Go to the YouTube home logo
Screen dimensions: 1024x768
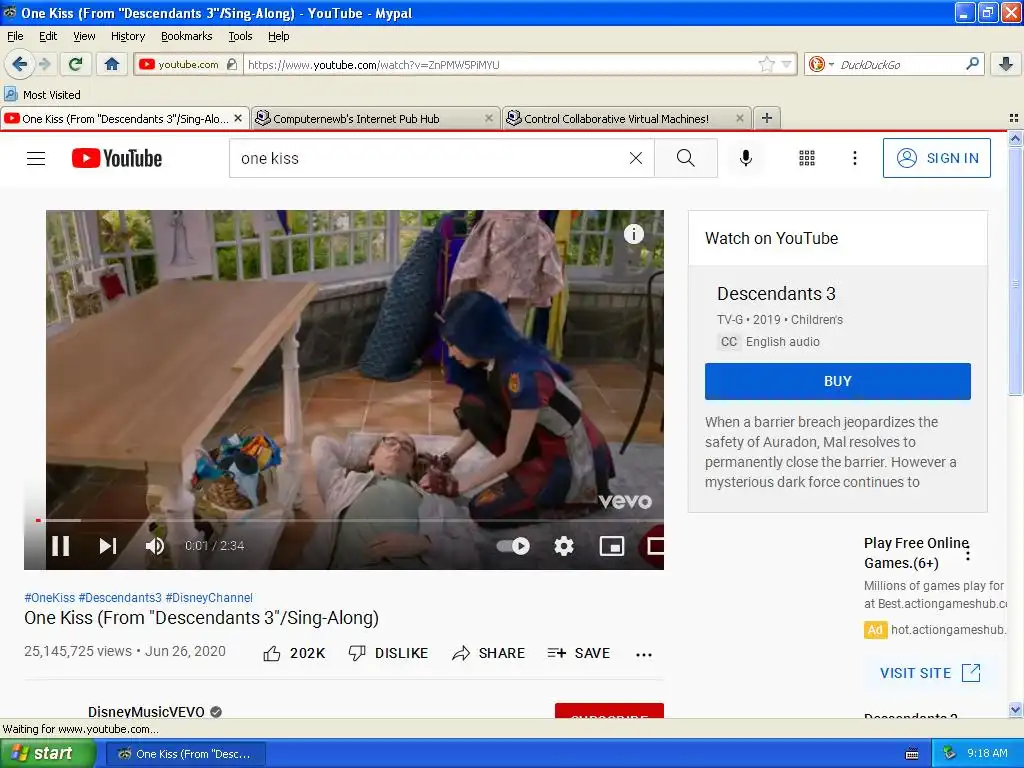117,158
